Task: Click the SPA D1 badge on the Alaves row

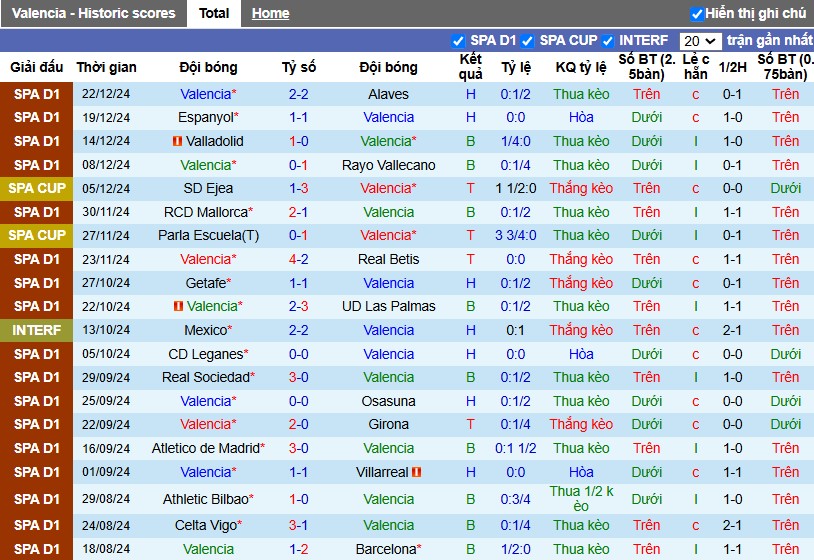Action: 36,94
